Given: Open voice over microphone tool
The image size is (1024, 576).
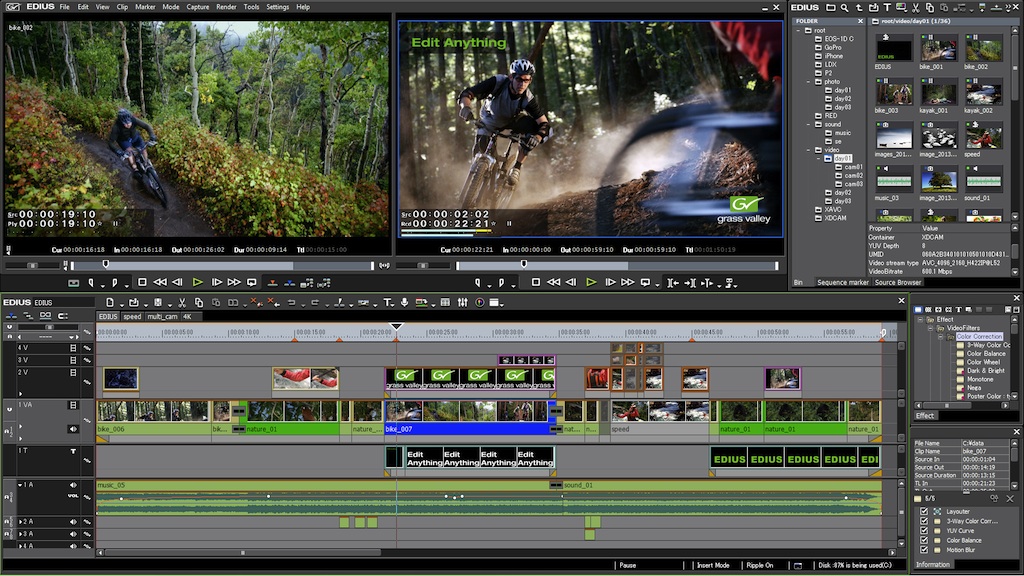Looking at the screenshot, I should pyautogui.click(x=405, y=302).
